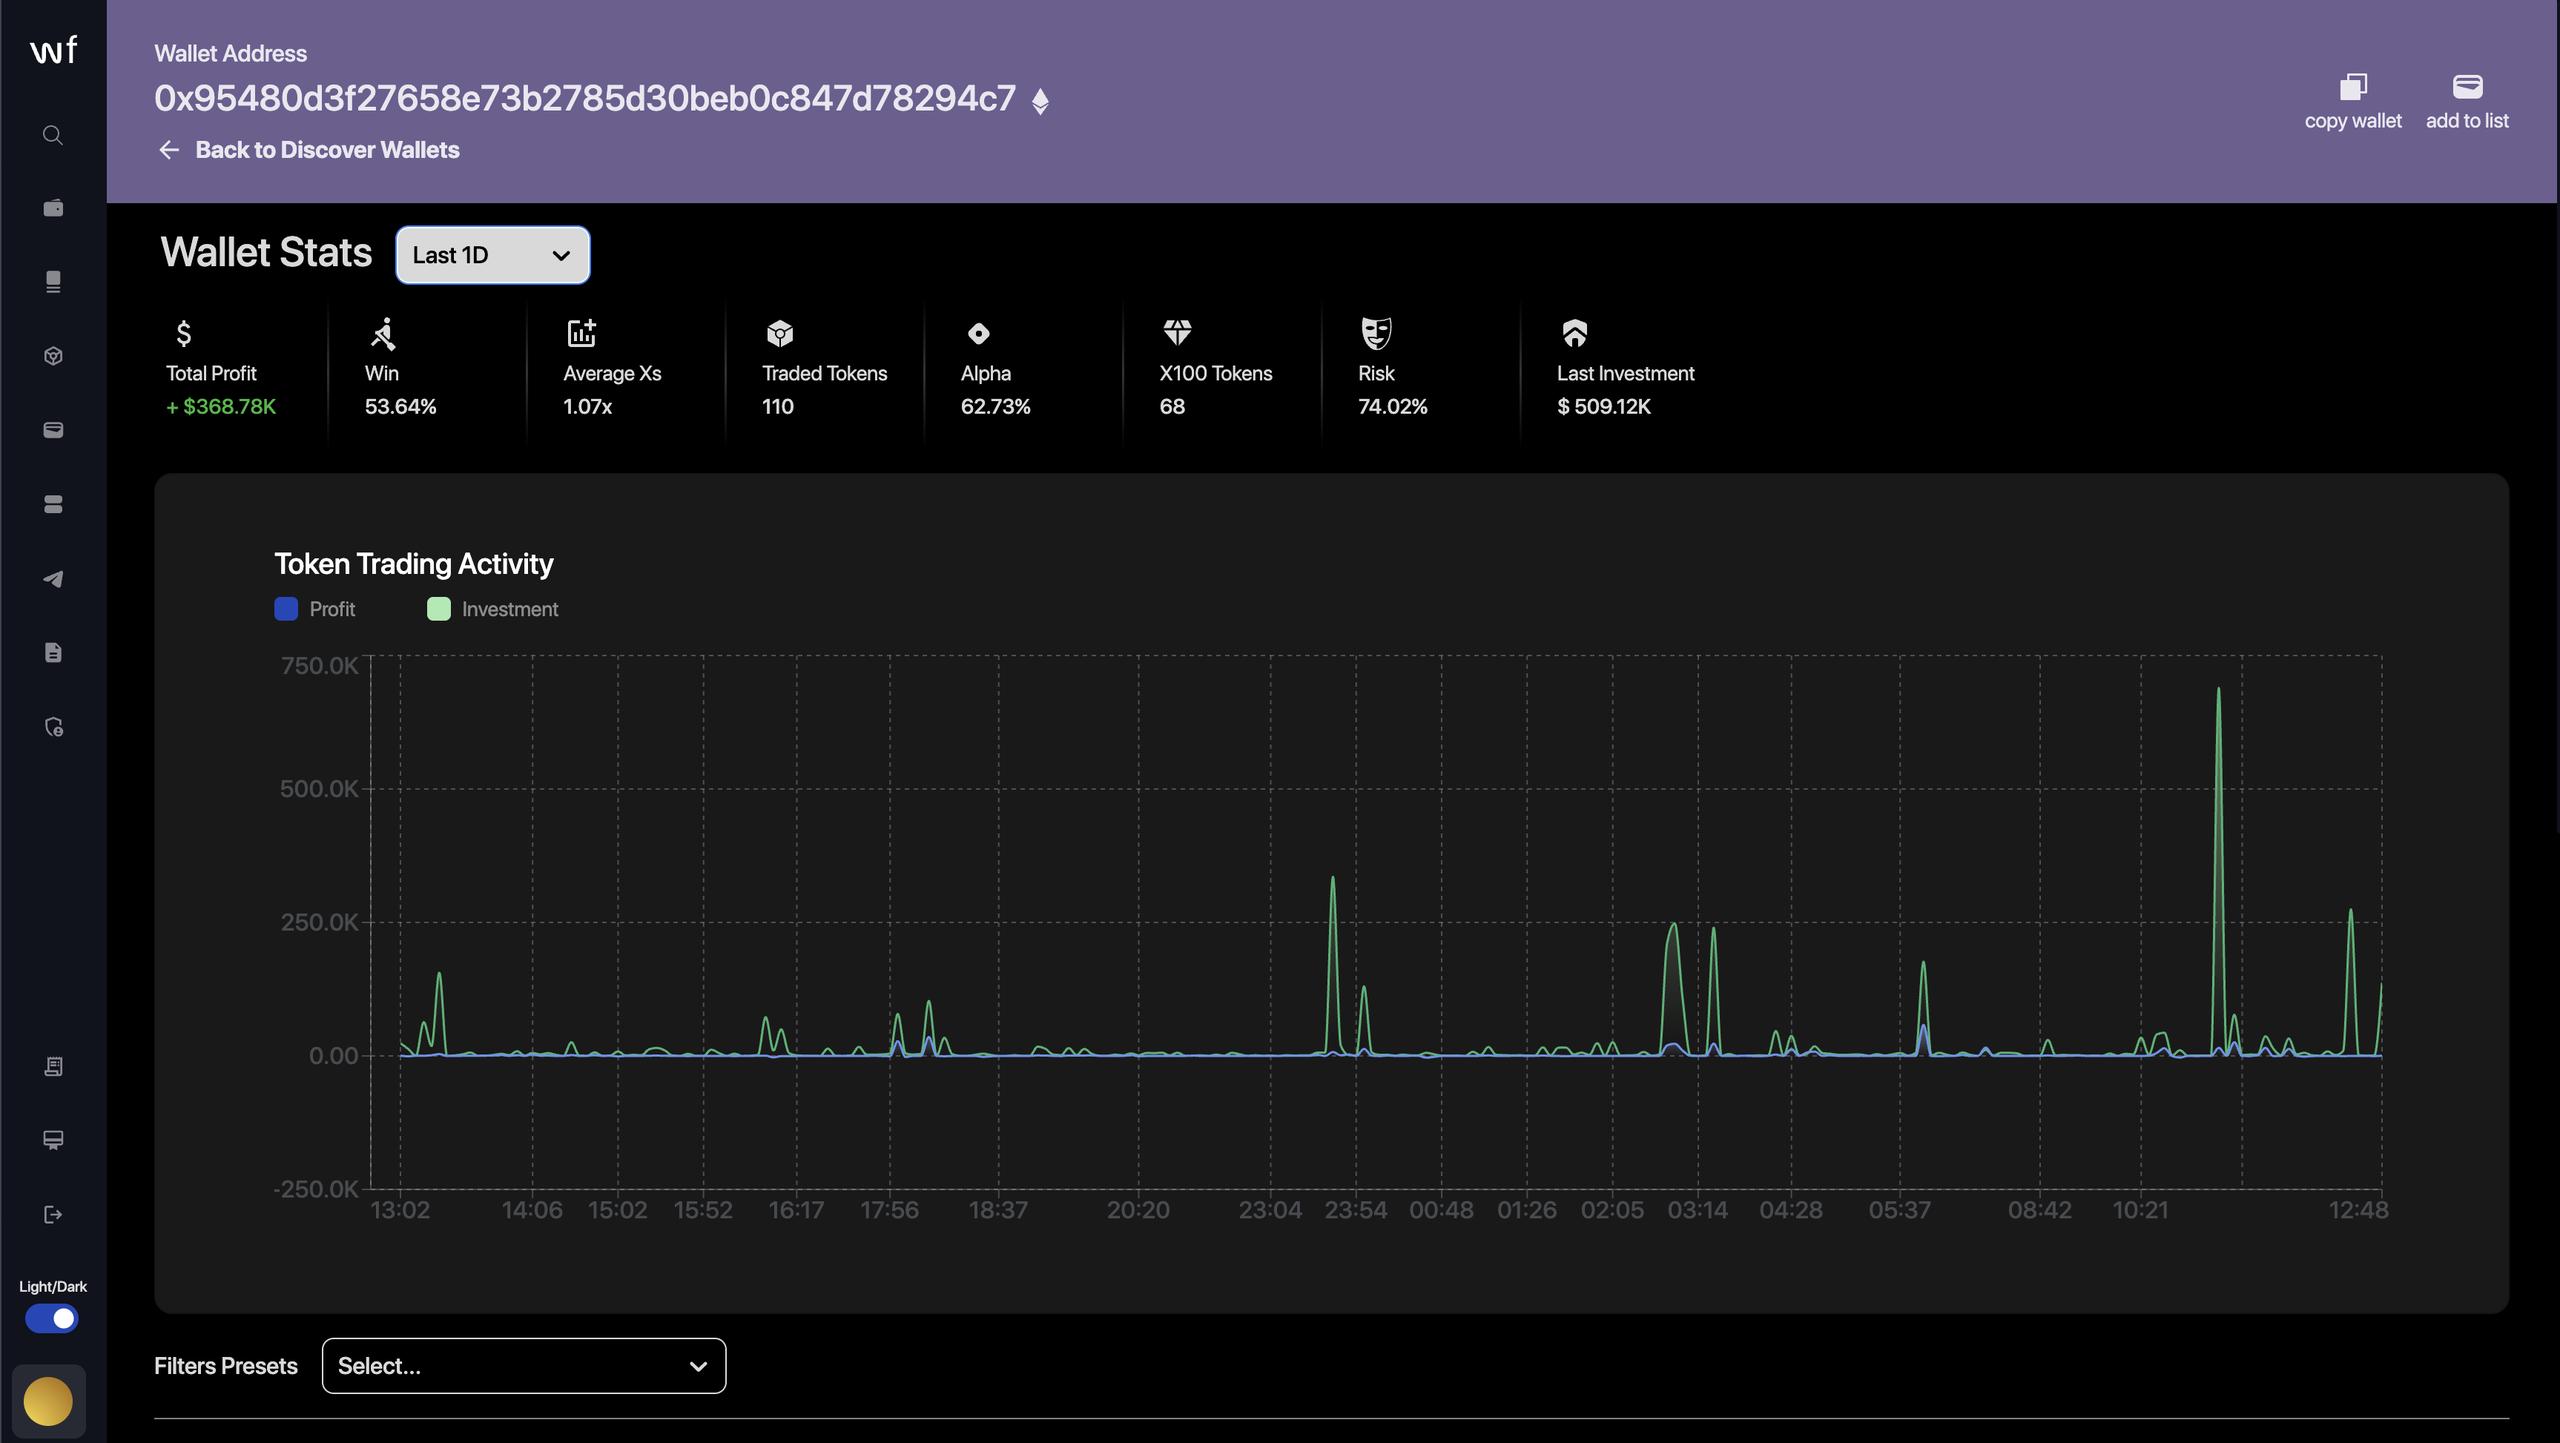Open the cube token icon in sidebar
Screen dimensions: 2560x1443
tap(53, 356)
